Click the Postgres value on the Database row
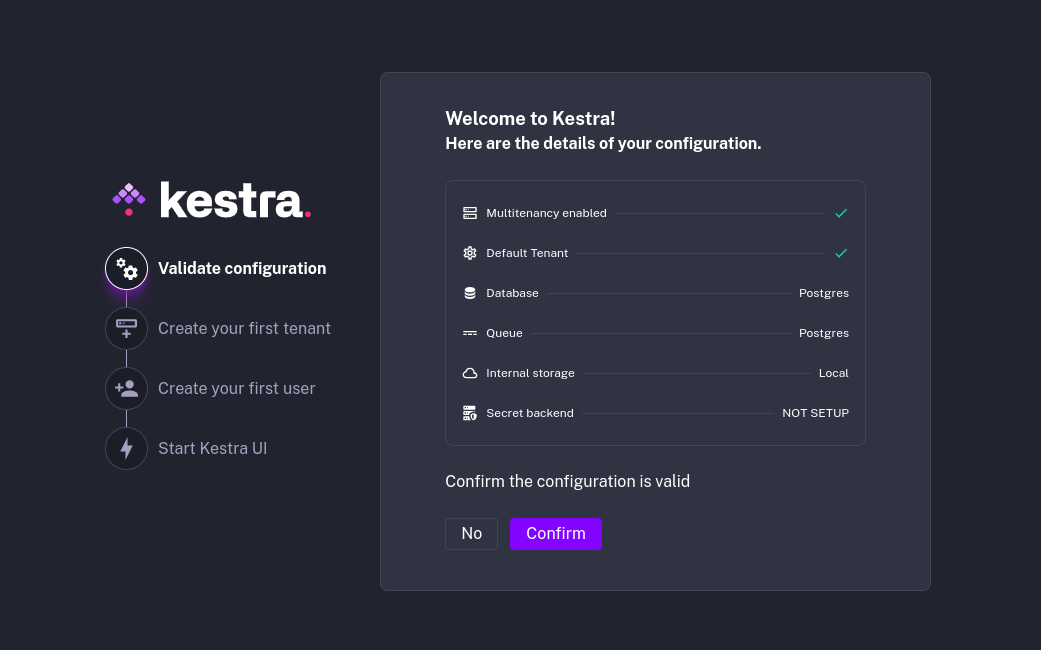1041x650 pixels. (x=823, y=293)
